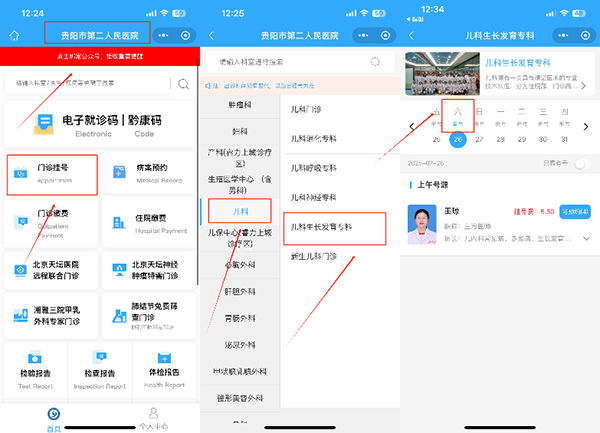Image resolution: width=600 pixels, height=433 pixels.
Task: Toggle 只看有号 availability switch
Action: pos(582,164)
